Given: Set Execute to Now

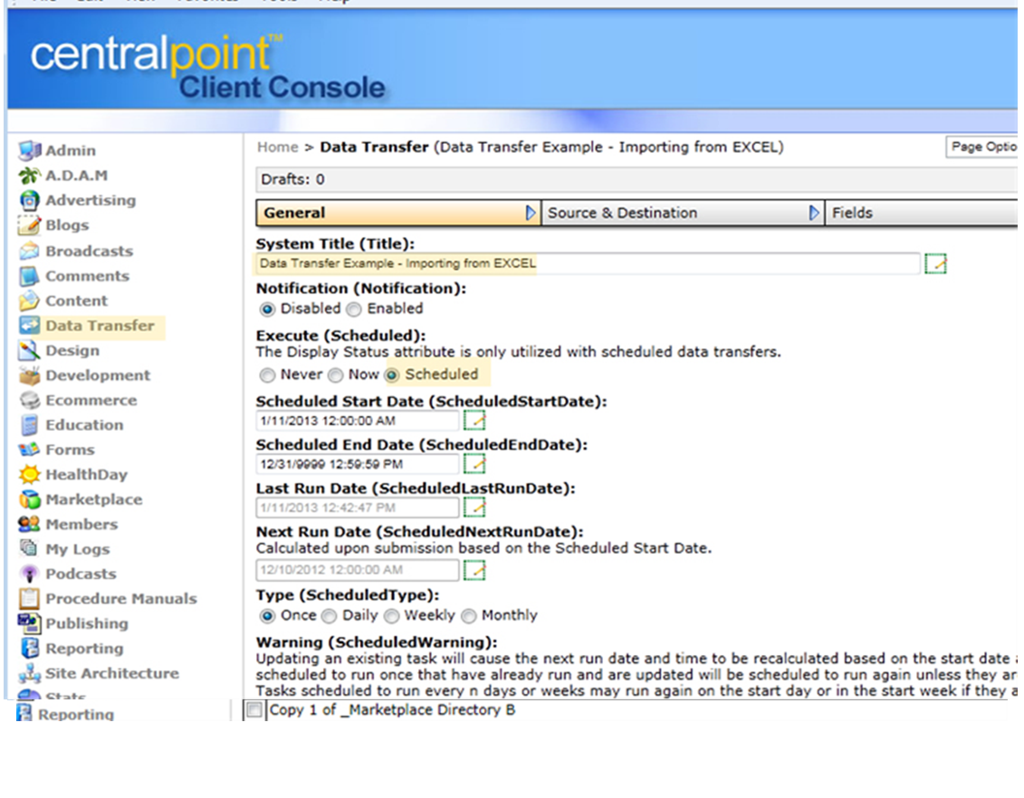Looking at the screenshot, I should 335,375.
